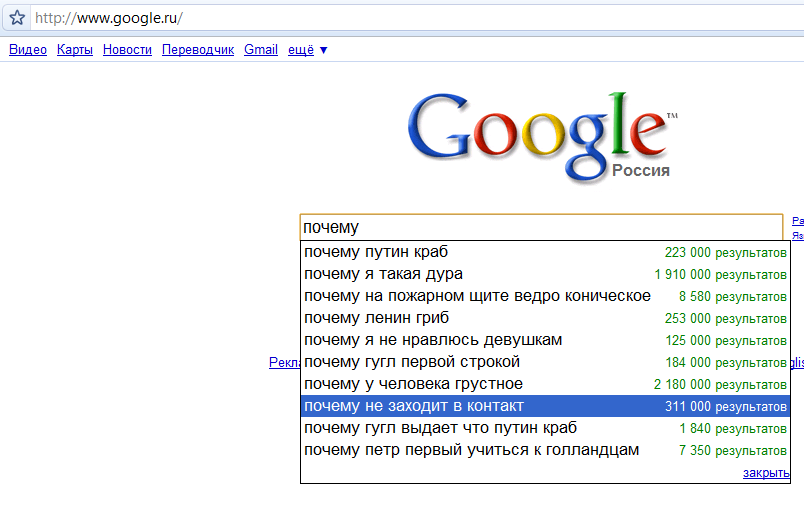The height and width of the screenshot is (511, 804).
Task: Choose highlighted почему не заходит в контакт
Action: point(545,406)
